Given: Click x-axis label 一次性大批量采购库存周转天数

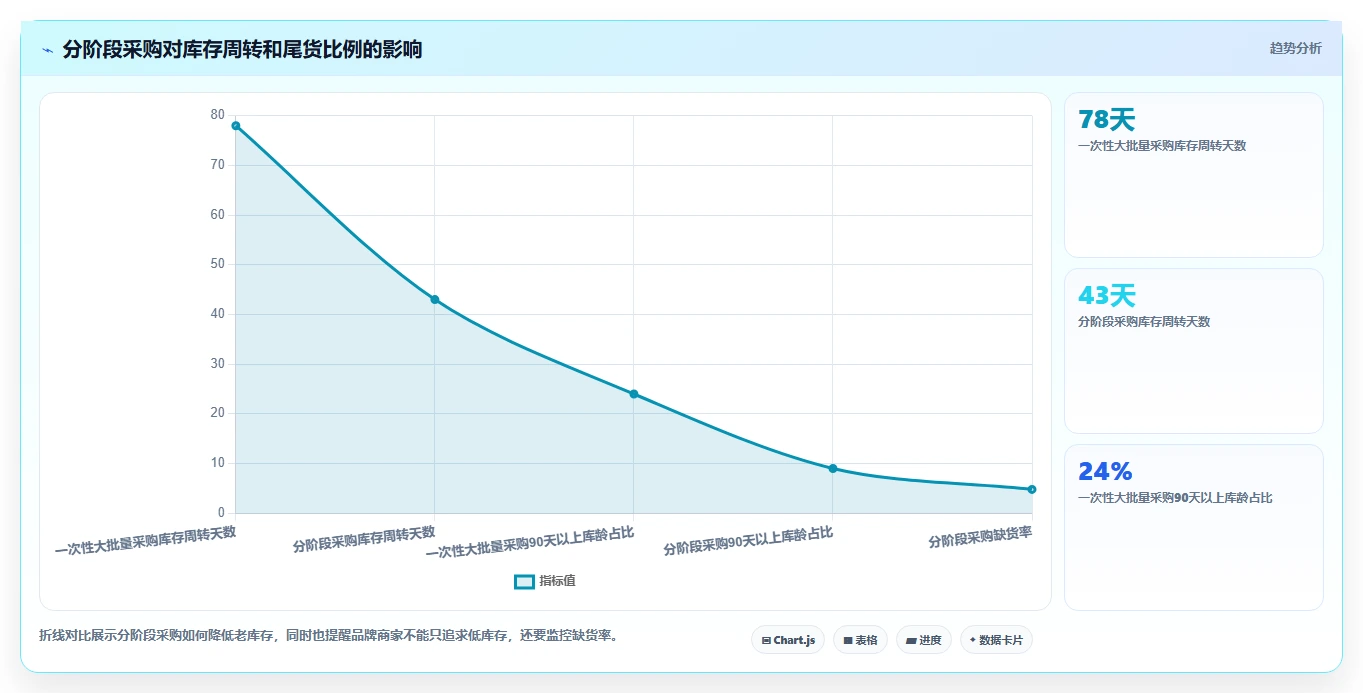Looking at the screenshot, I should point(145,540).
